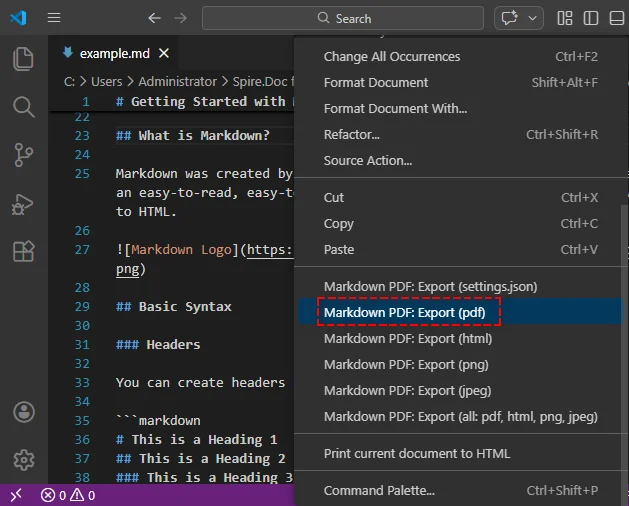
Task: Choose Format Document
Action: pyautogui.click(x=461, y=83)
